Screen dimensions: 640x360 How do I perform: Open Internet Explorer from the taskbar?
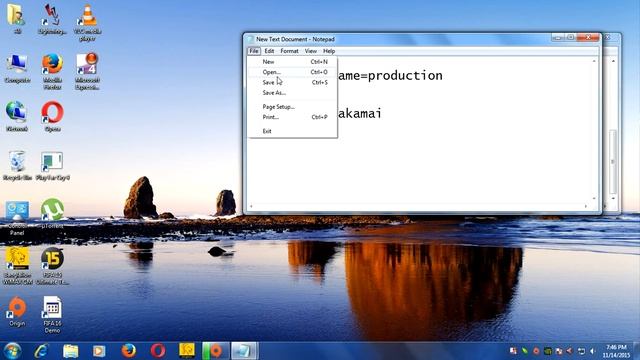point(41,351)
